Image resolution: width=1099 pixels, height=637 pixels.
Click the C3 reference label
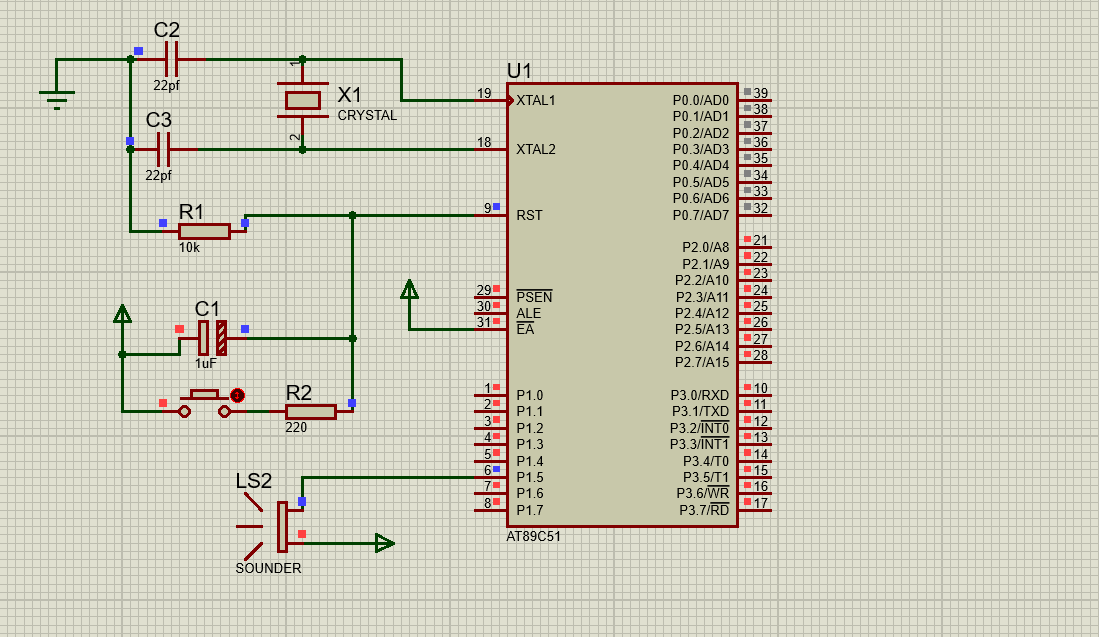pyautogui.click(x=158, y=120)
